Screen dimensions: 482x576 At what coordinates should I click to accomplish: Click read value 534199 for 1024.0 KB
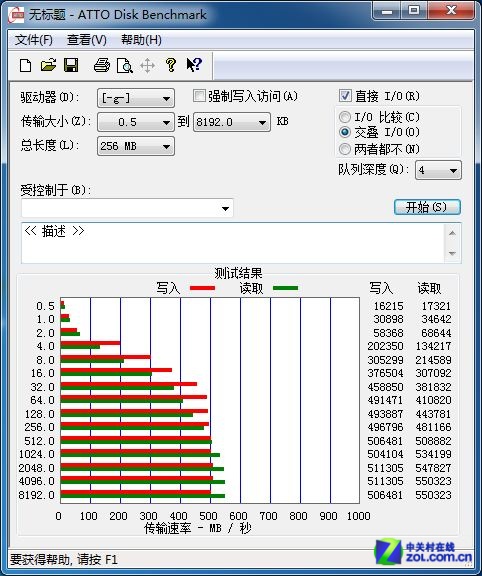point(434,454)
